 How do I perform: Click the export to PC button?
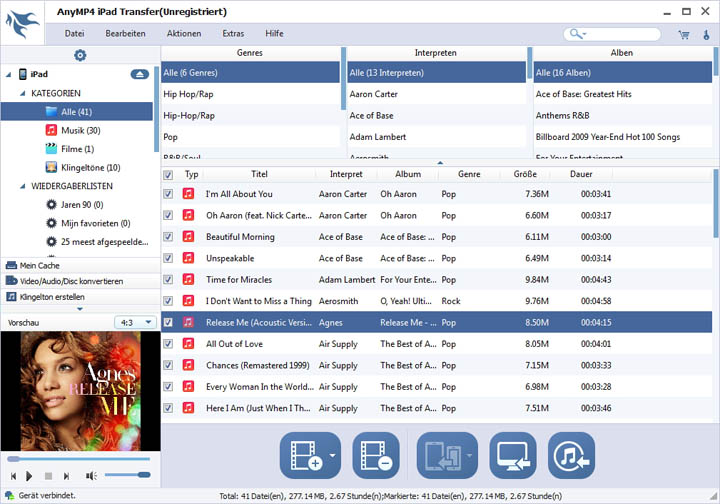tap(513, 455)
